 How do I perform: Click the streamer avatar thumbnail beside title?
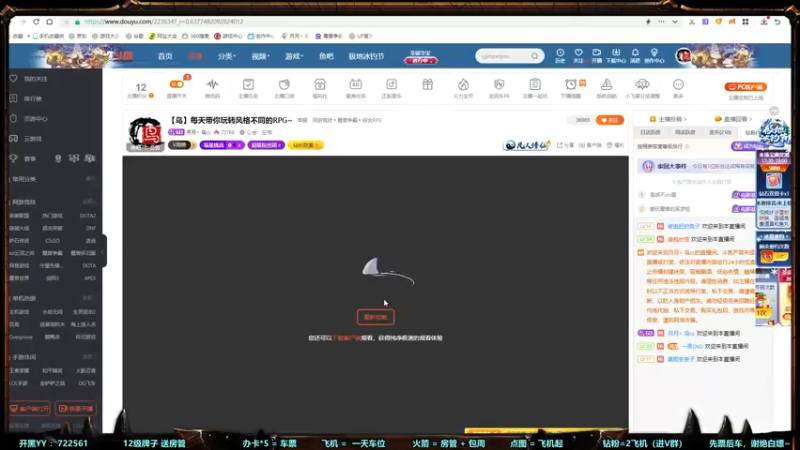coord(145,134)
